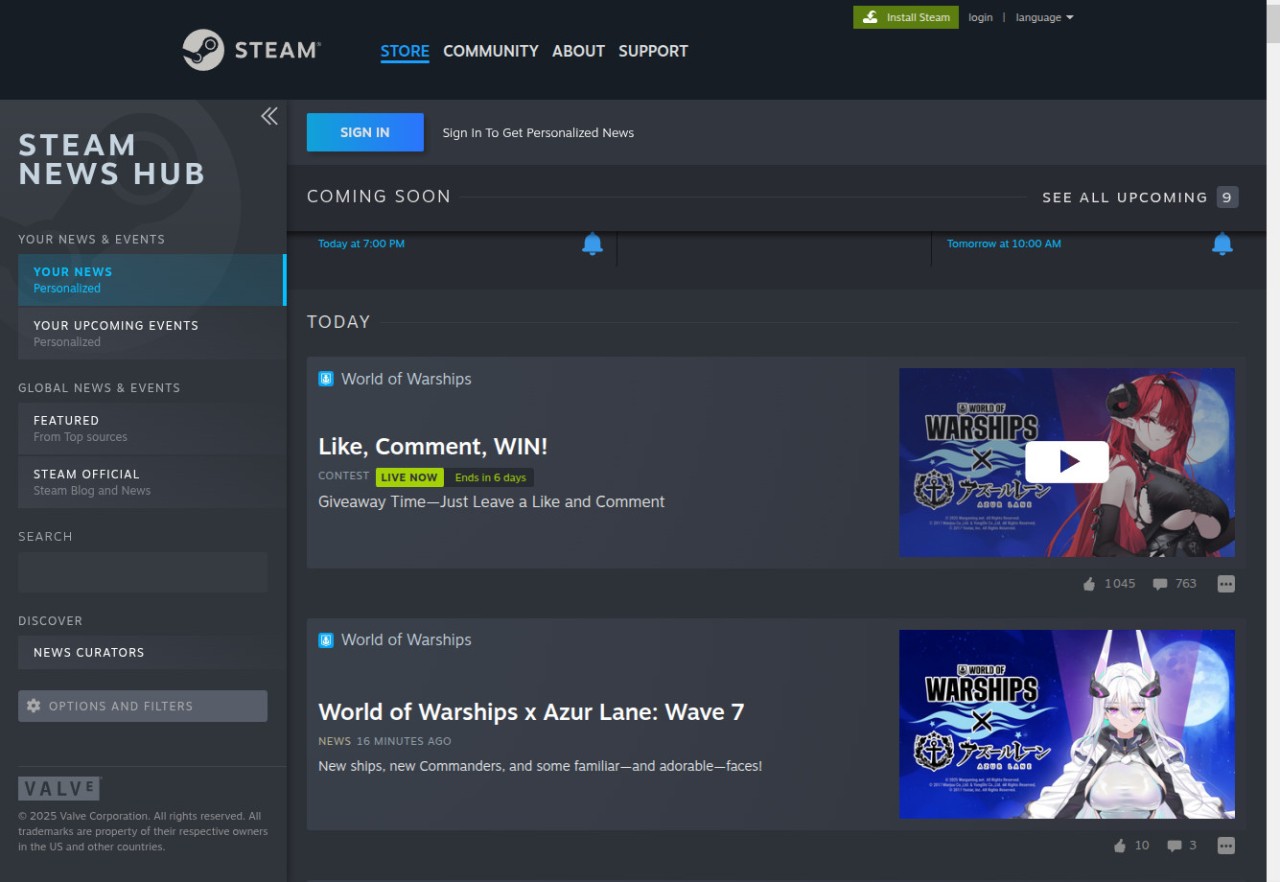Click World of Warships name on Wave 7 post
The height and width of the screenshot is (882, 1280).
click(x=406, y=640)
